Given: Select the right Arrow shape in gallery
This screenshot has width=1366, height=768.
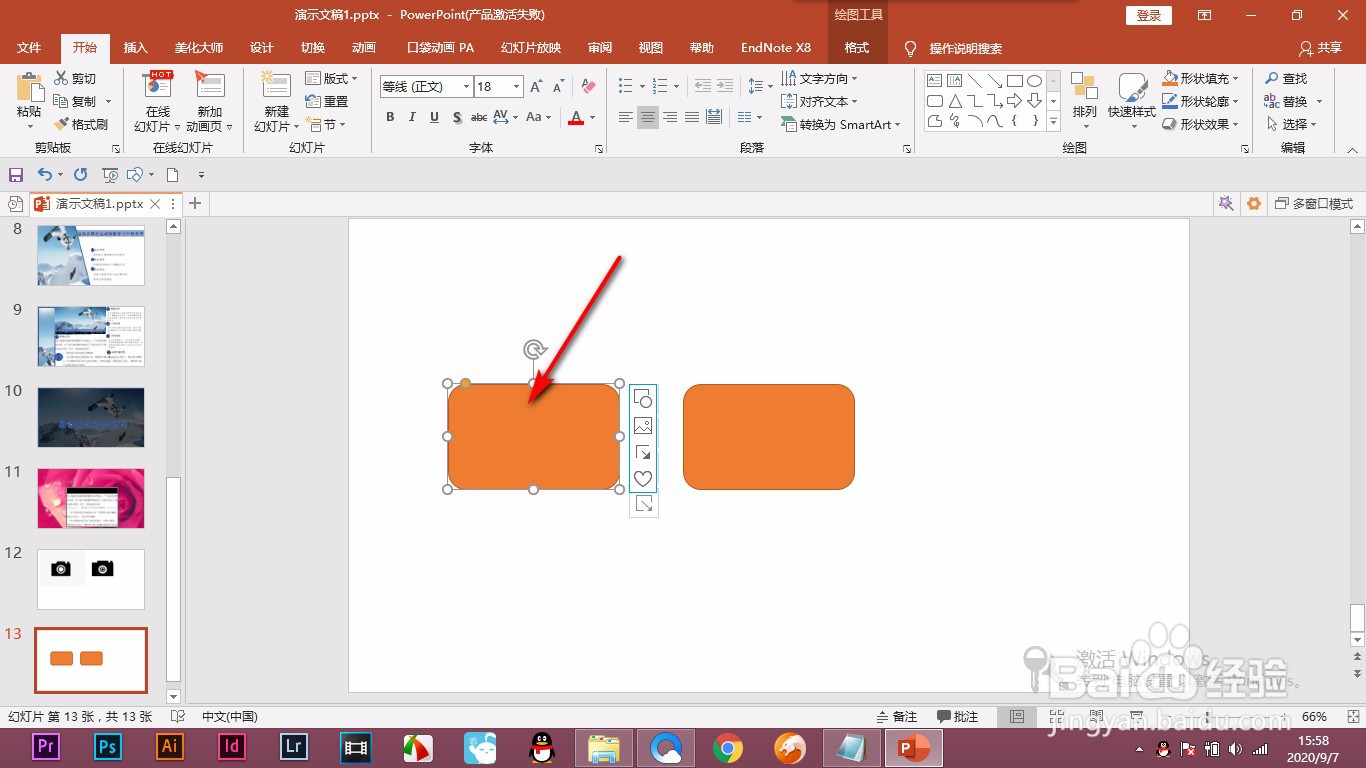Looking at the screenshot, I should [x=1014, y=101].
